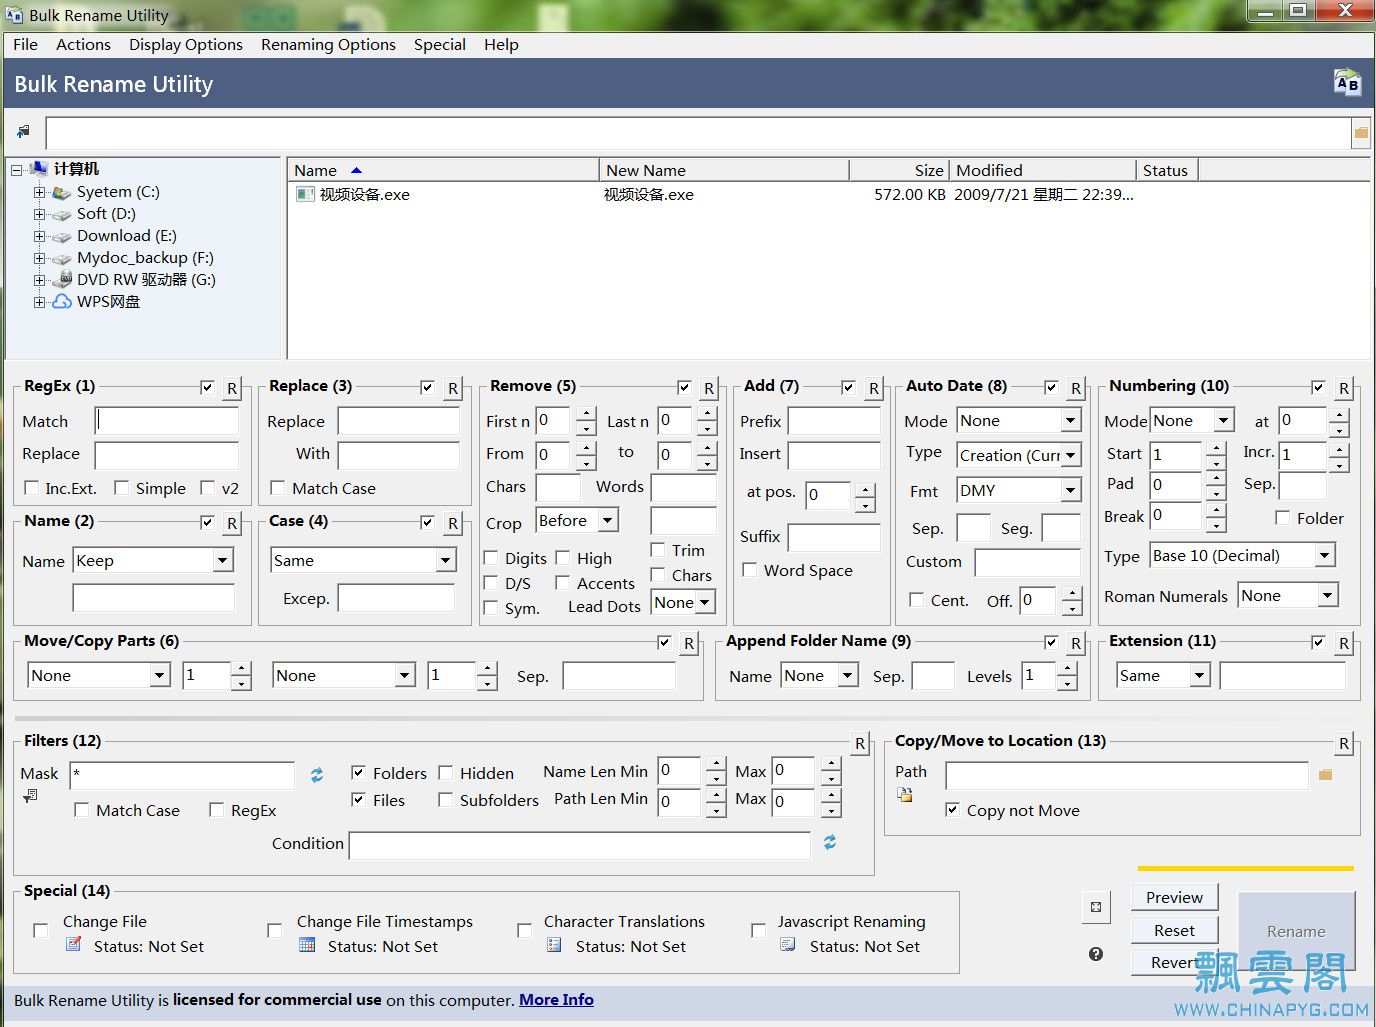
Task: Reset Numbering (10) with its R button
Action: [x=1344, y=389]
